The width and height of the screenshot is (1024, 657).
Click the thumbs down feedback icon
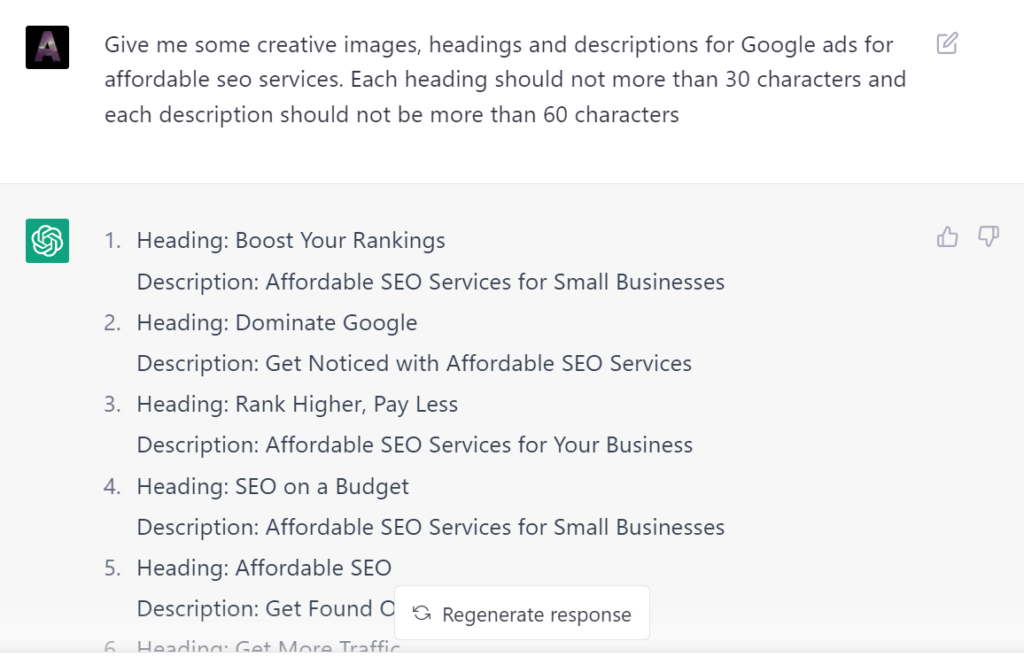pyautogui.click(x=988, y=237)
